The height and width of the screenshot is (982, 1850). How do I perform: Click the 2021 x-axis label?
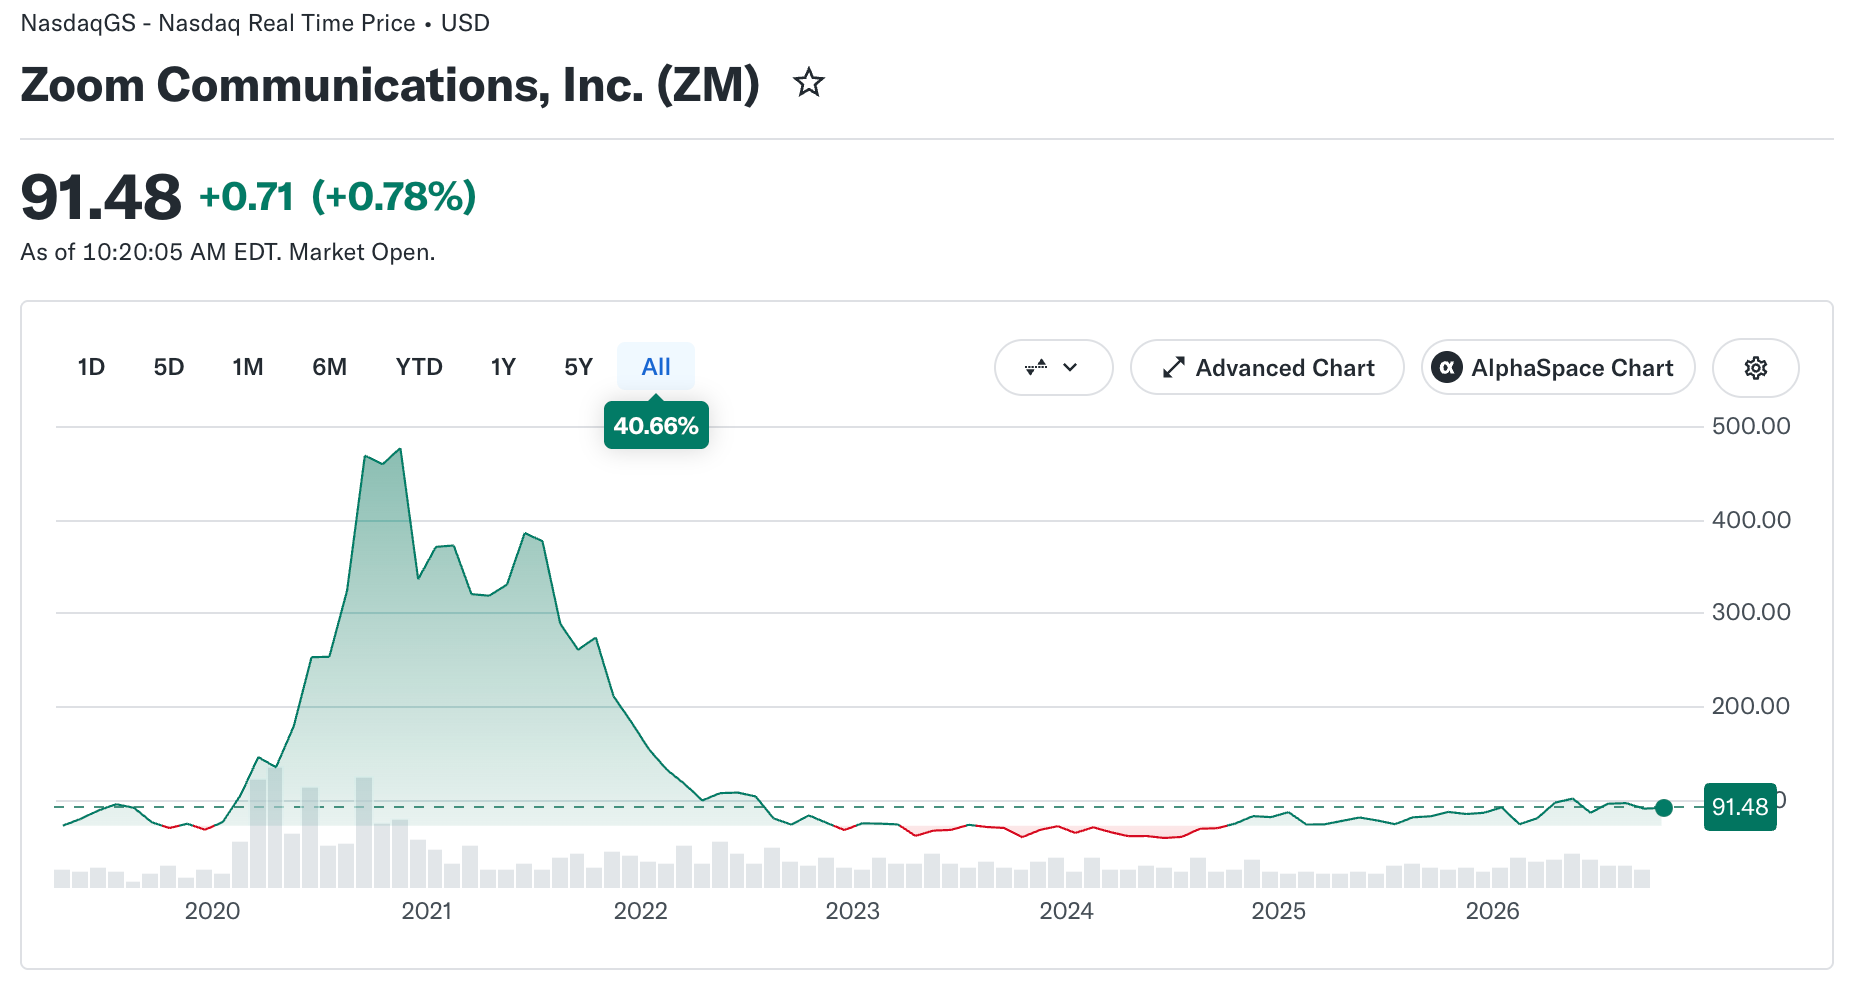427,911
